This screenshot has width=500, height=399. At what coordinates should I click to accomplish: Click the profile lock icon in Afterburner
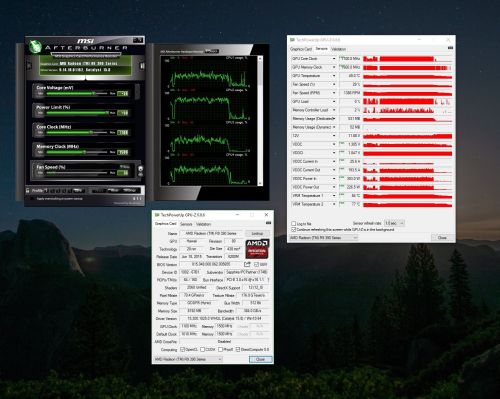[28, 191]
